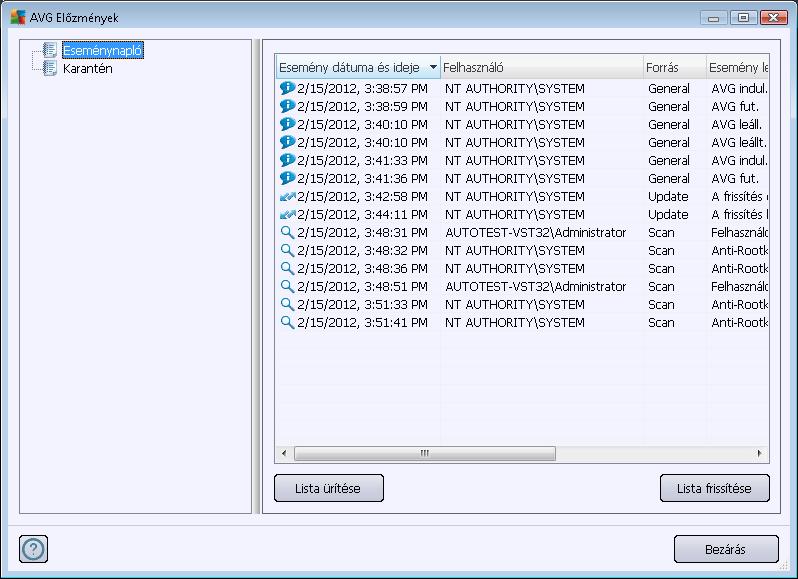798x579 pixels.
Task: Click AVG indul. in the 3:41:33 PM row
Action: pos(739,160)
